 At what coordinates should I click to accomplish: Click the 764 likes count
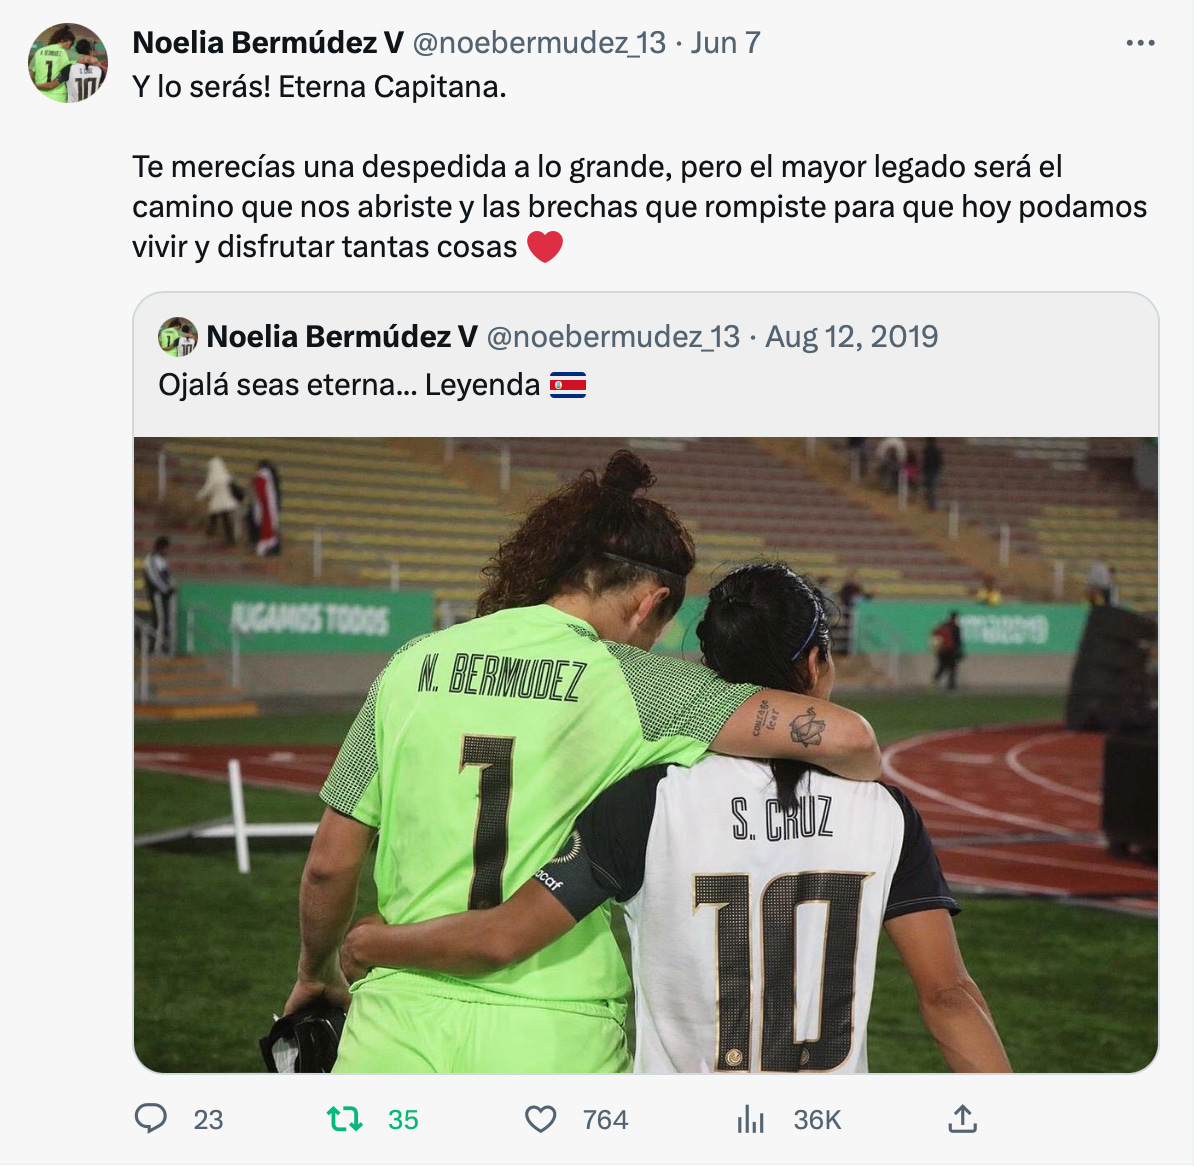pyautogui.click(x=605, y=1120)
